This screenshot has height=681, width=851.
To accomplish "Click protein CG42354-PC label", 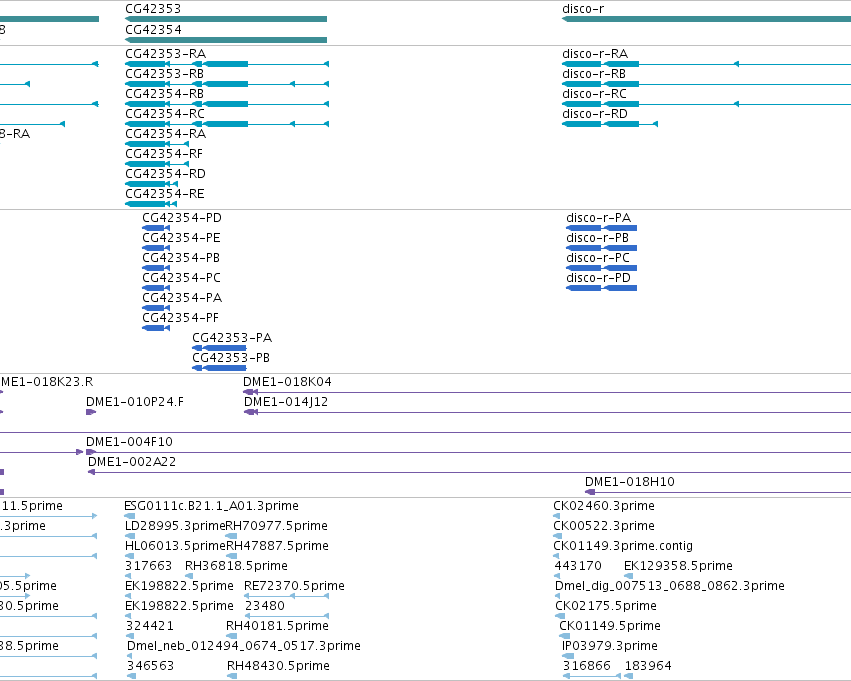I will pos(181,278).
